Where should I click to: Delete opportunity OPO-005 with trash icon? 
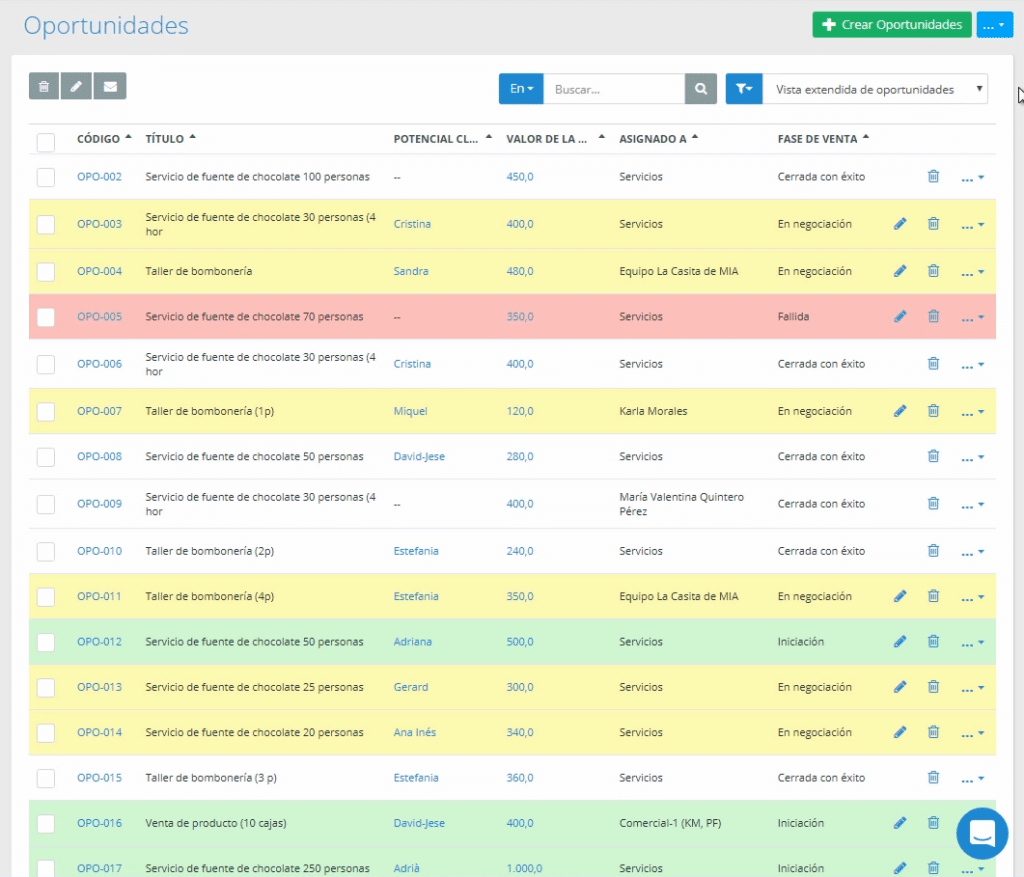(x=933, y=317)
